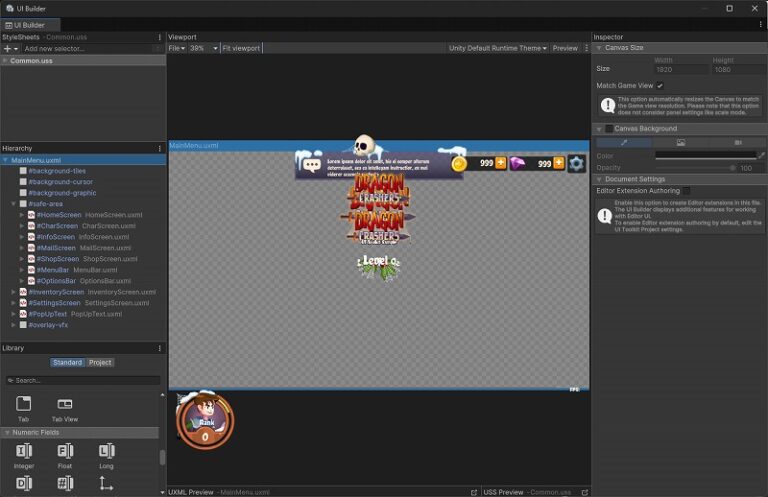768x497 pixels.
Task: Pop out the USS Preview pane
Action: [585, 492]
